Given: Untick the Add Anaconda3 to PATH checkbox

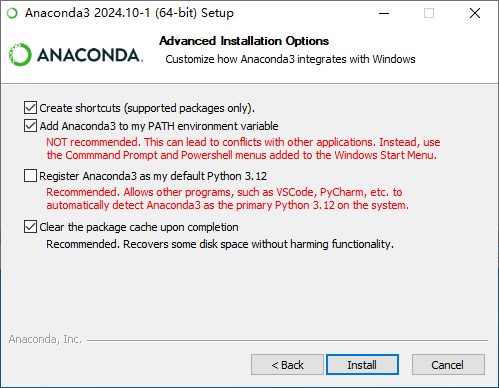Looking at the screenshot, I should 30,126.
